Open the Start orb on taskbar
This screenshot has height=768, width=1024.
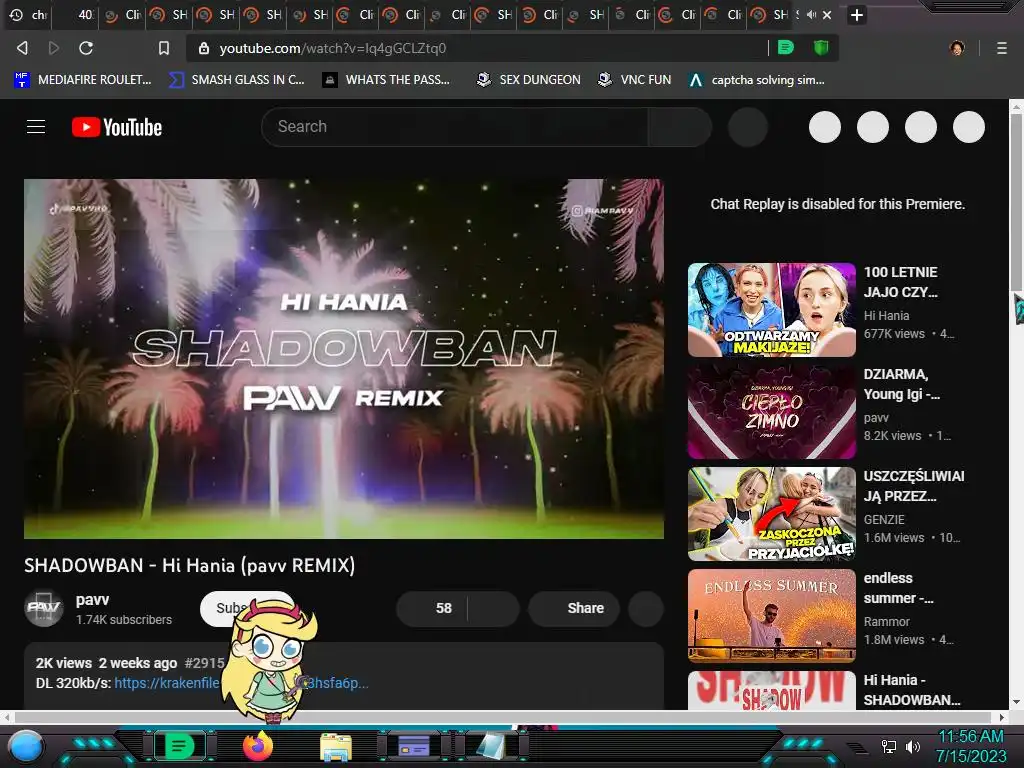coord(26,746)
